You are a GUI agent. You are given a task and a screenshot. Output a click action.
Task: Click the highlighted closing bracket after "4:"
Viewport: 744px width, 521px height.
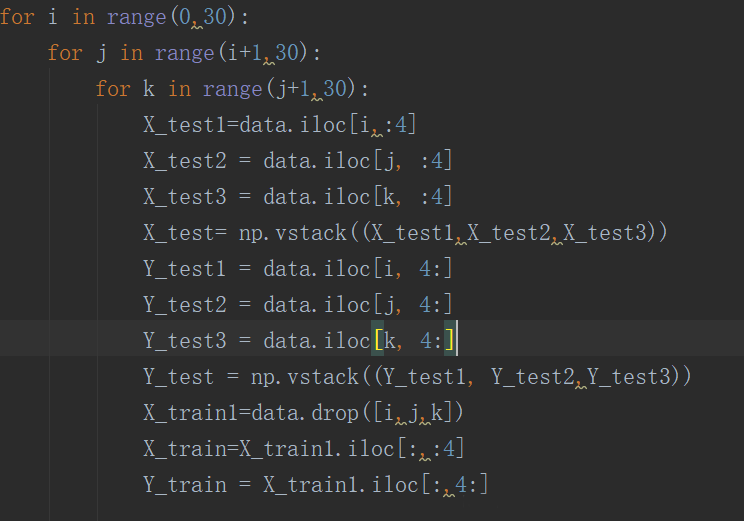click(x=450, y=341)
